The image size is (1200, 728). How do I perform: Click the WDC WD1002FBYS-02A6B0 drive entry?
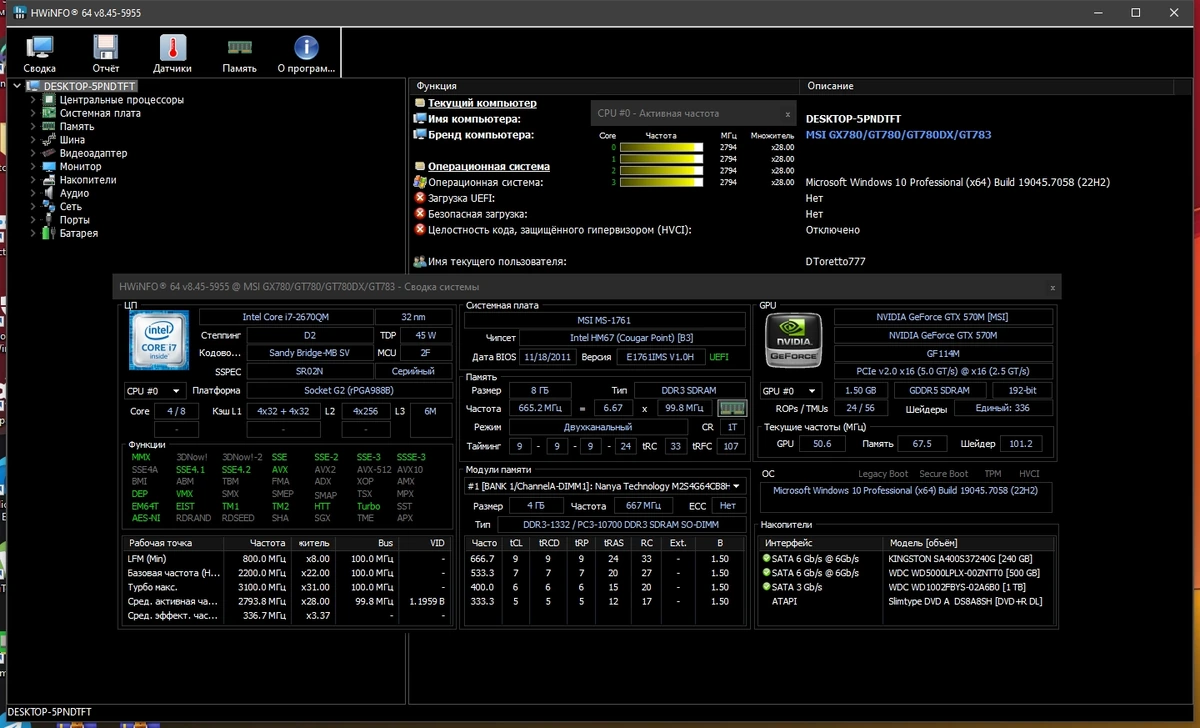(x=956, y=587)
